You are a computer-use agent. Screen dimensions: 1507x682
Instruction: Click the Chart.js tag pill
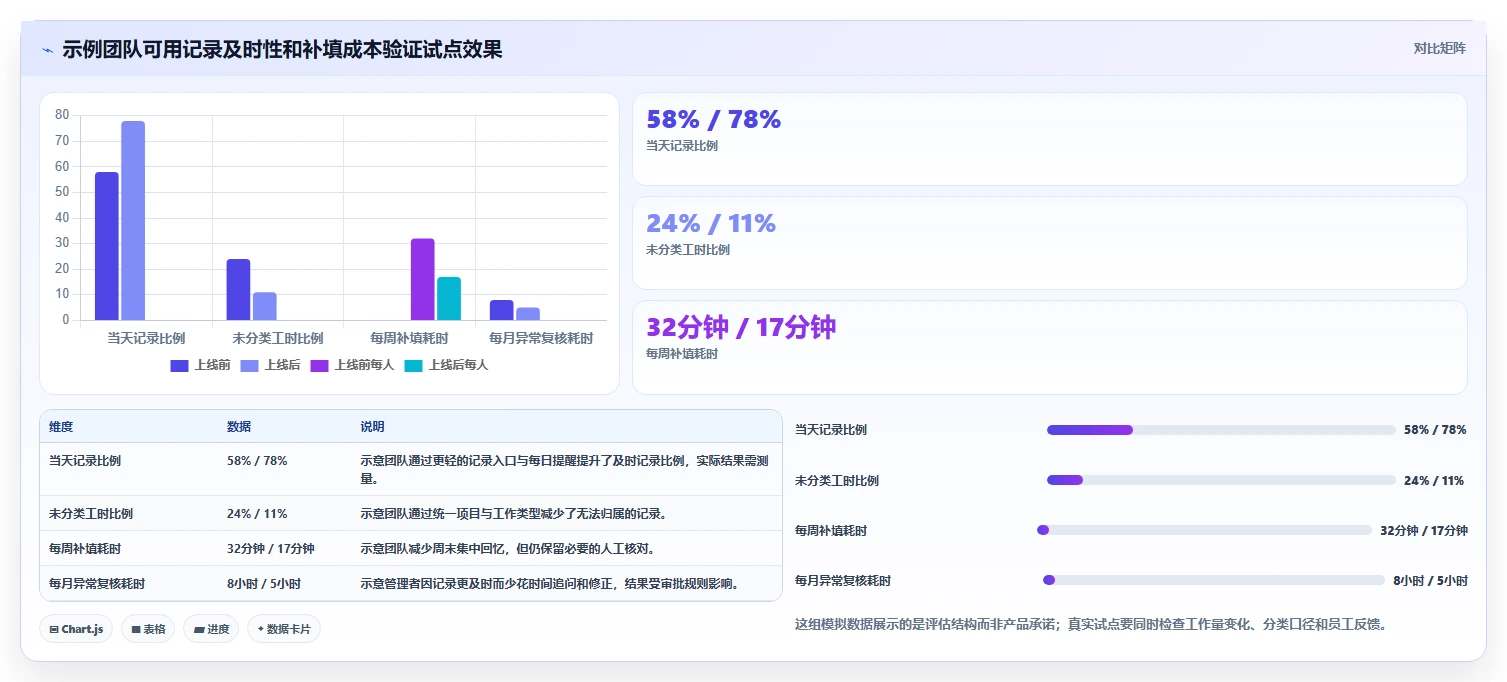pos(76,629)
